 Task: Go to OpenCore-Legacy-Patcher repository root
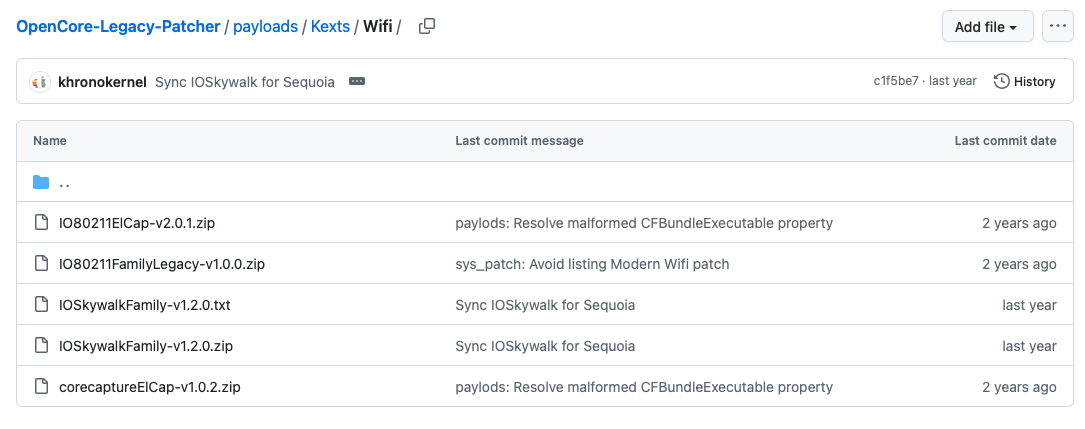(118, 27)
